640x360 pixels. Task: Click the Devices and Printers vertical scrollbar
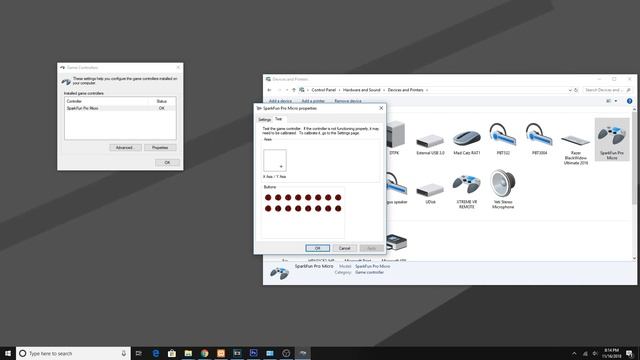(x=634, y=184)
